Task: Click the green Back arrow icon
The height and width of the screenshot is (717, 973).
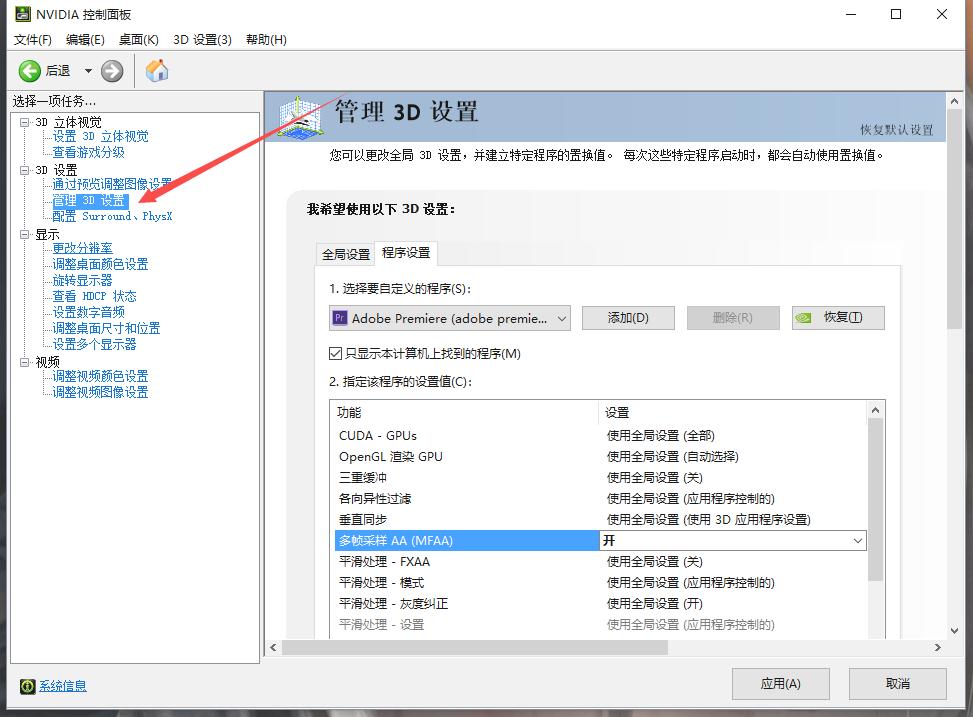Action: [x=29, y=71]
